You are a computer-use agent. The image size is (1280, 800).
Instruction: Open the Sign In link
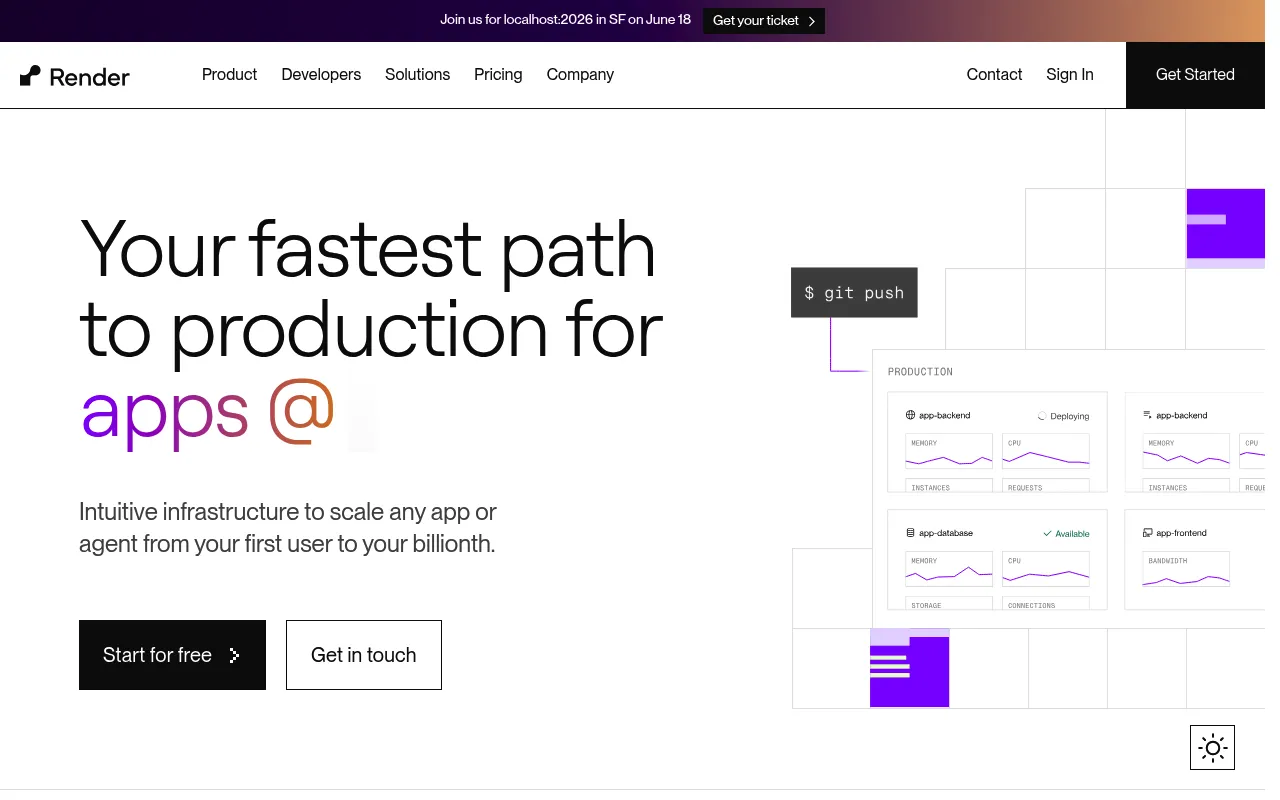click(1070, 75)
